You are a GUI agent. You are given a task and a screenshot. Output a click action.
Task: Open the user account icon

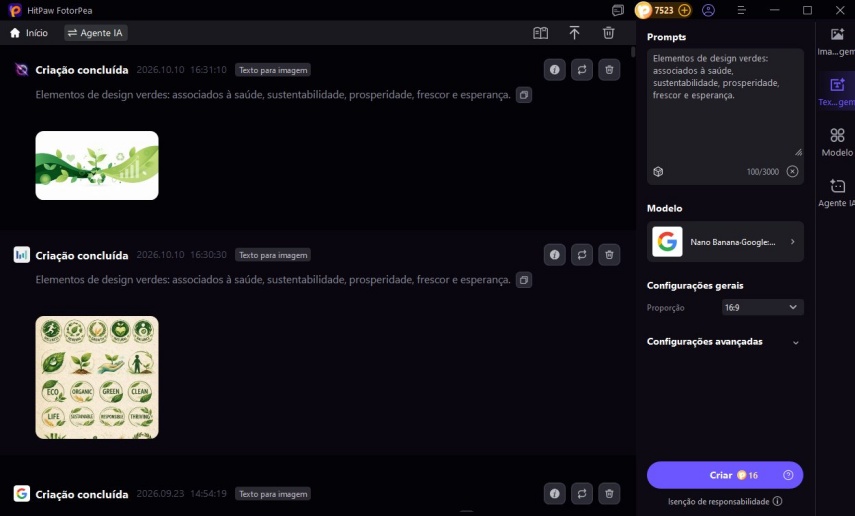pos(708,10)
